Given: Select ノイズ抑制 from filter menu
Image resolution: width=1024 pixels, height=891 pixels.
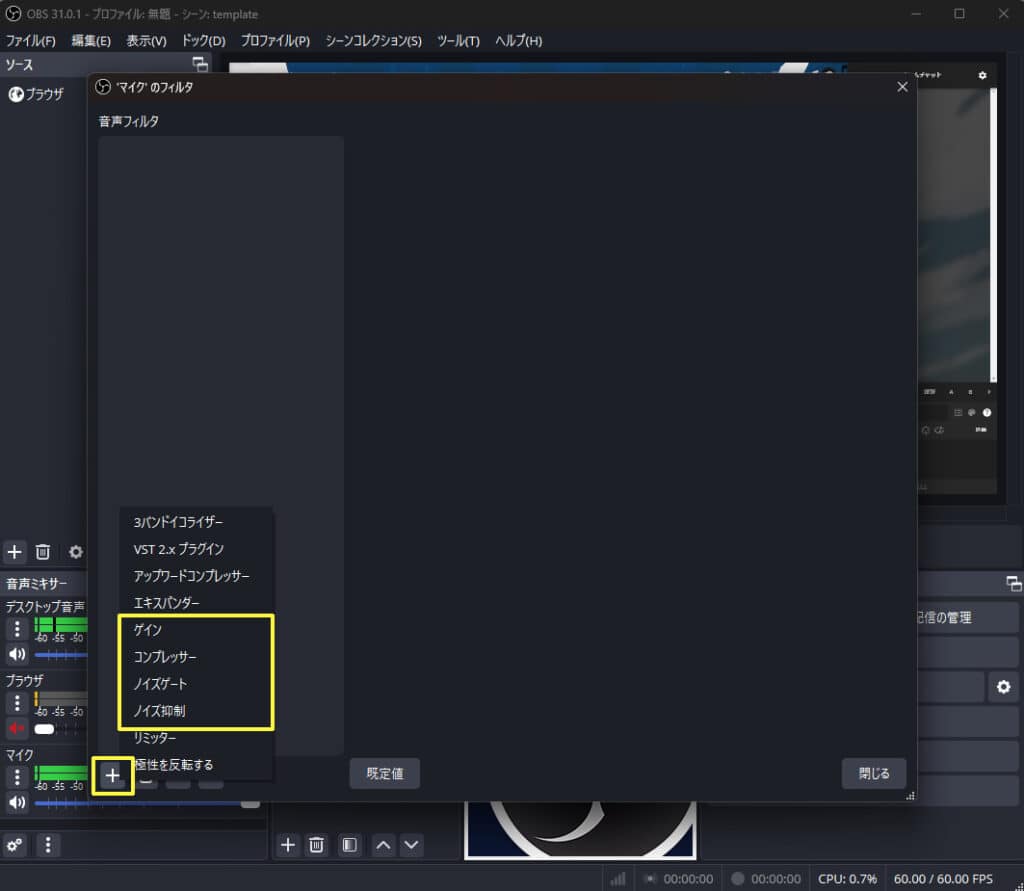Looking at the screenshot, I should 159,711.
